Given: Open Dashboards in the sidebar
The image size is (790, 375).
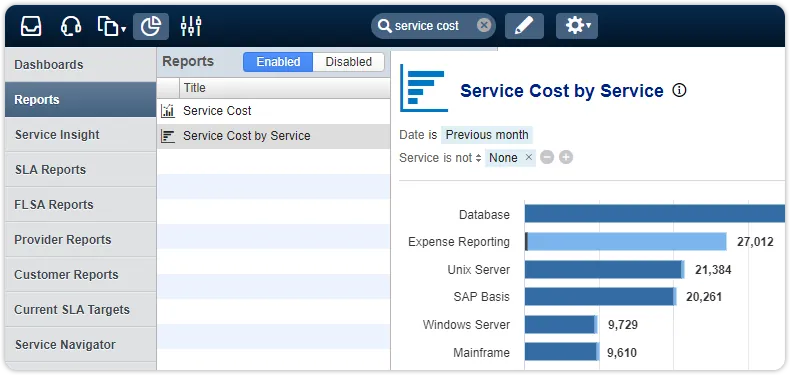Looking at the screenshot, I should (81, 65).
